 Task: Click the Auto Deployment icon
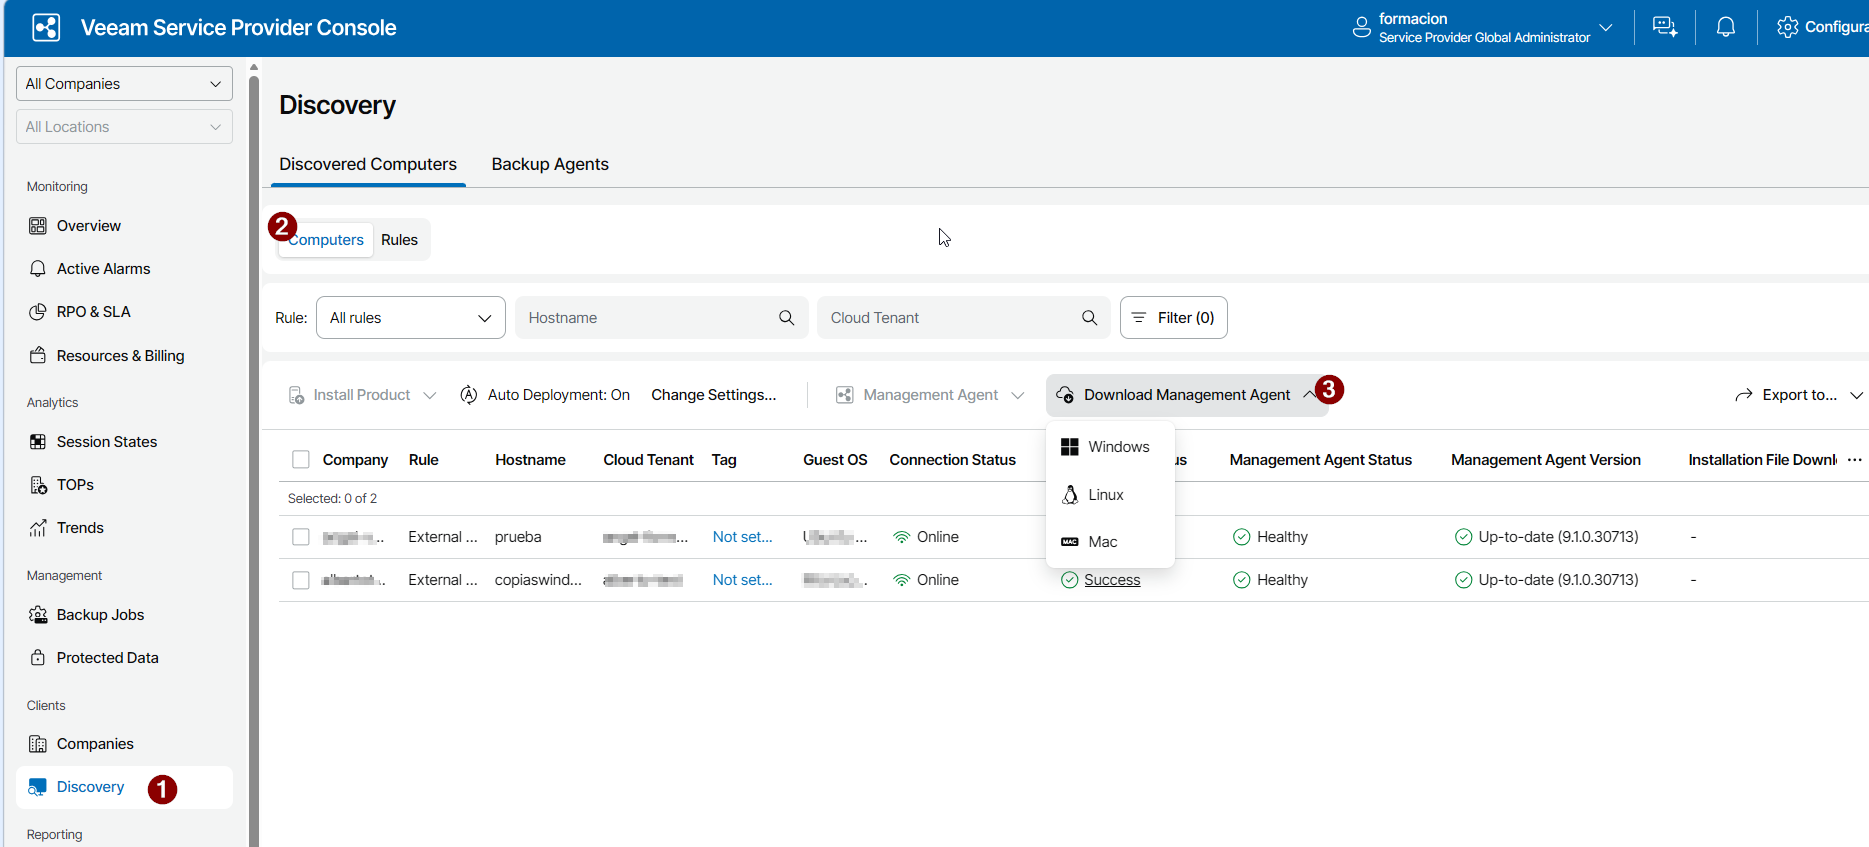pyautogui.click(x=468, y=395)
